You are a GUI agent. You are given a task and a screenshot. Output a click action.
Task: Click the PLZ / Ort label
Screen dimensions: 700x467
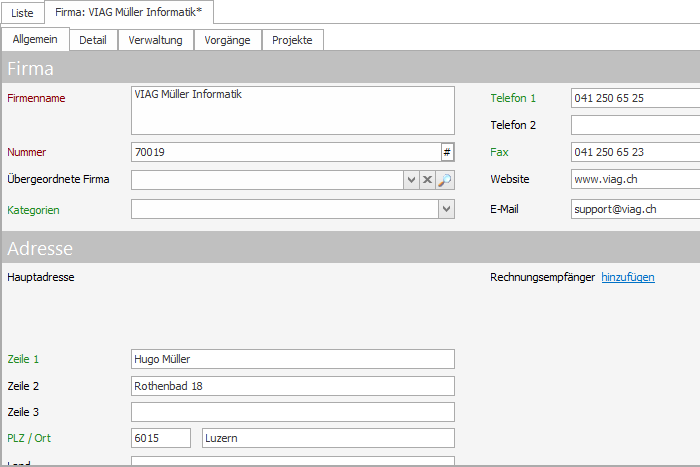point(29,438)
